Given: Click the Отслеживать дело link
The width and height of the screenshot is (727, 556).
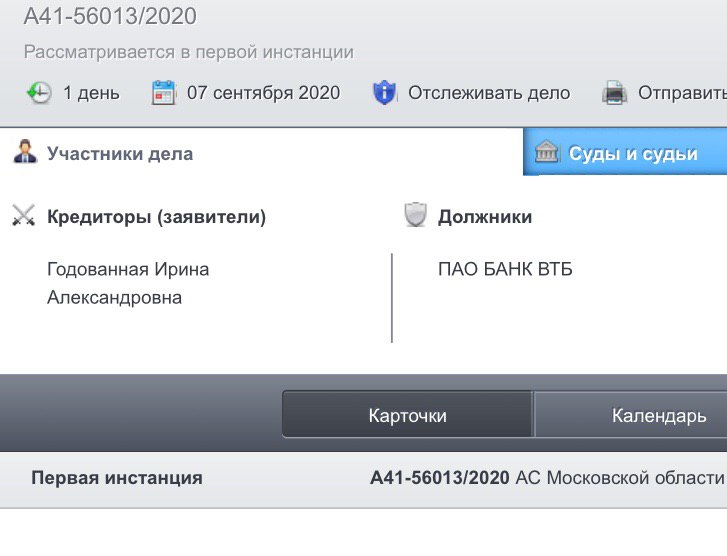Looking at the screenshot, I should tap(489, 93).
